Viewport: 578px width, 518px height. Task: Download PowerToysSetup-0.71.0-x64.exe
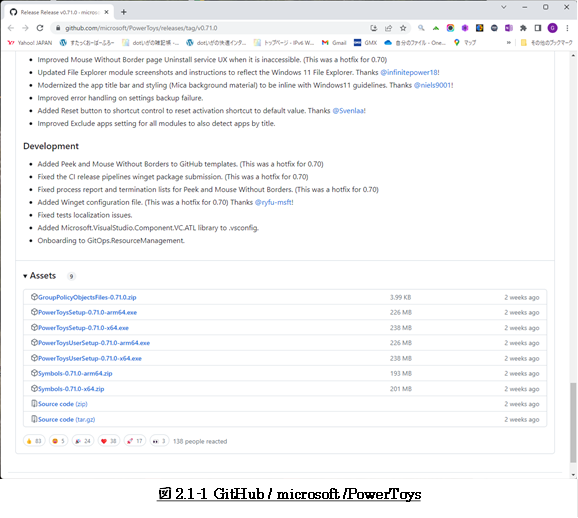click(x=83, y=328)
